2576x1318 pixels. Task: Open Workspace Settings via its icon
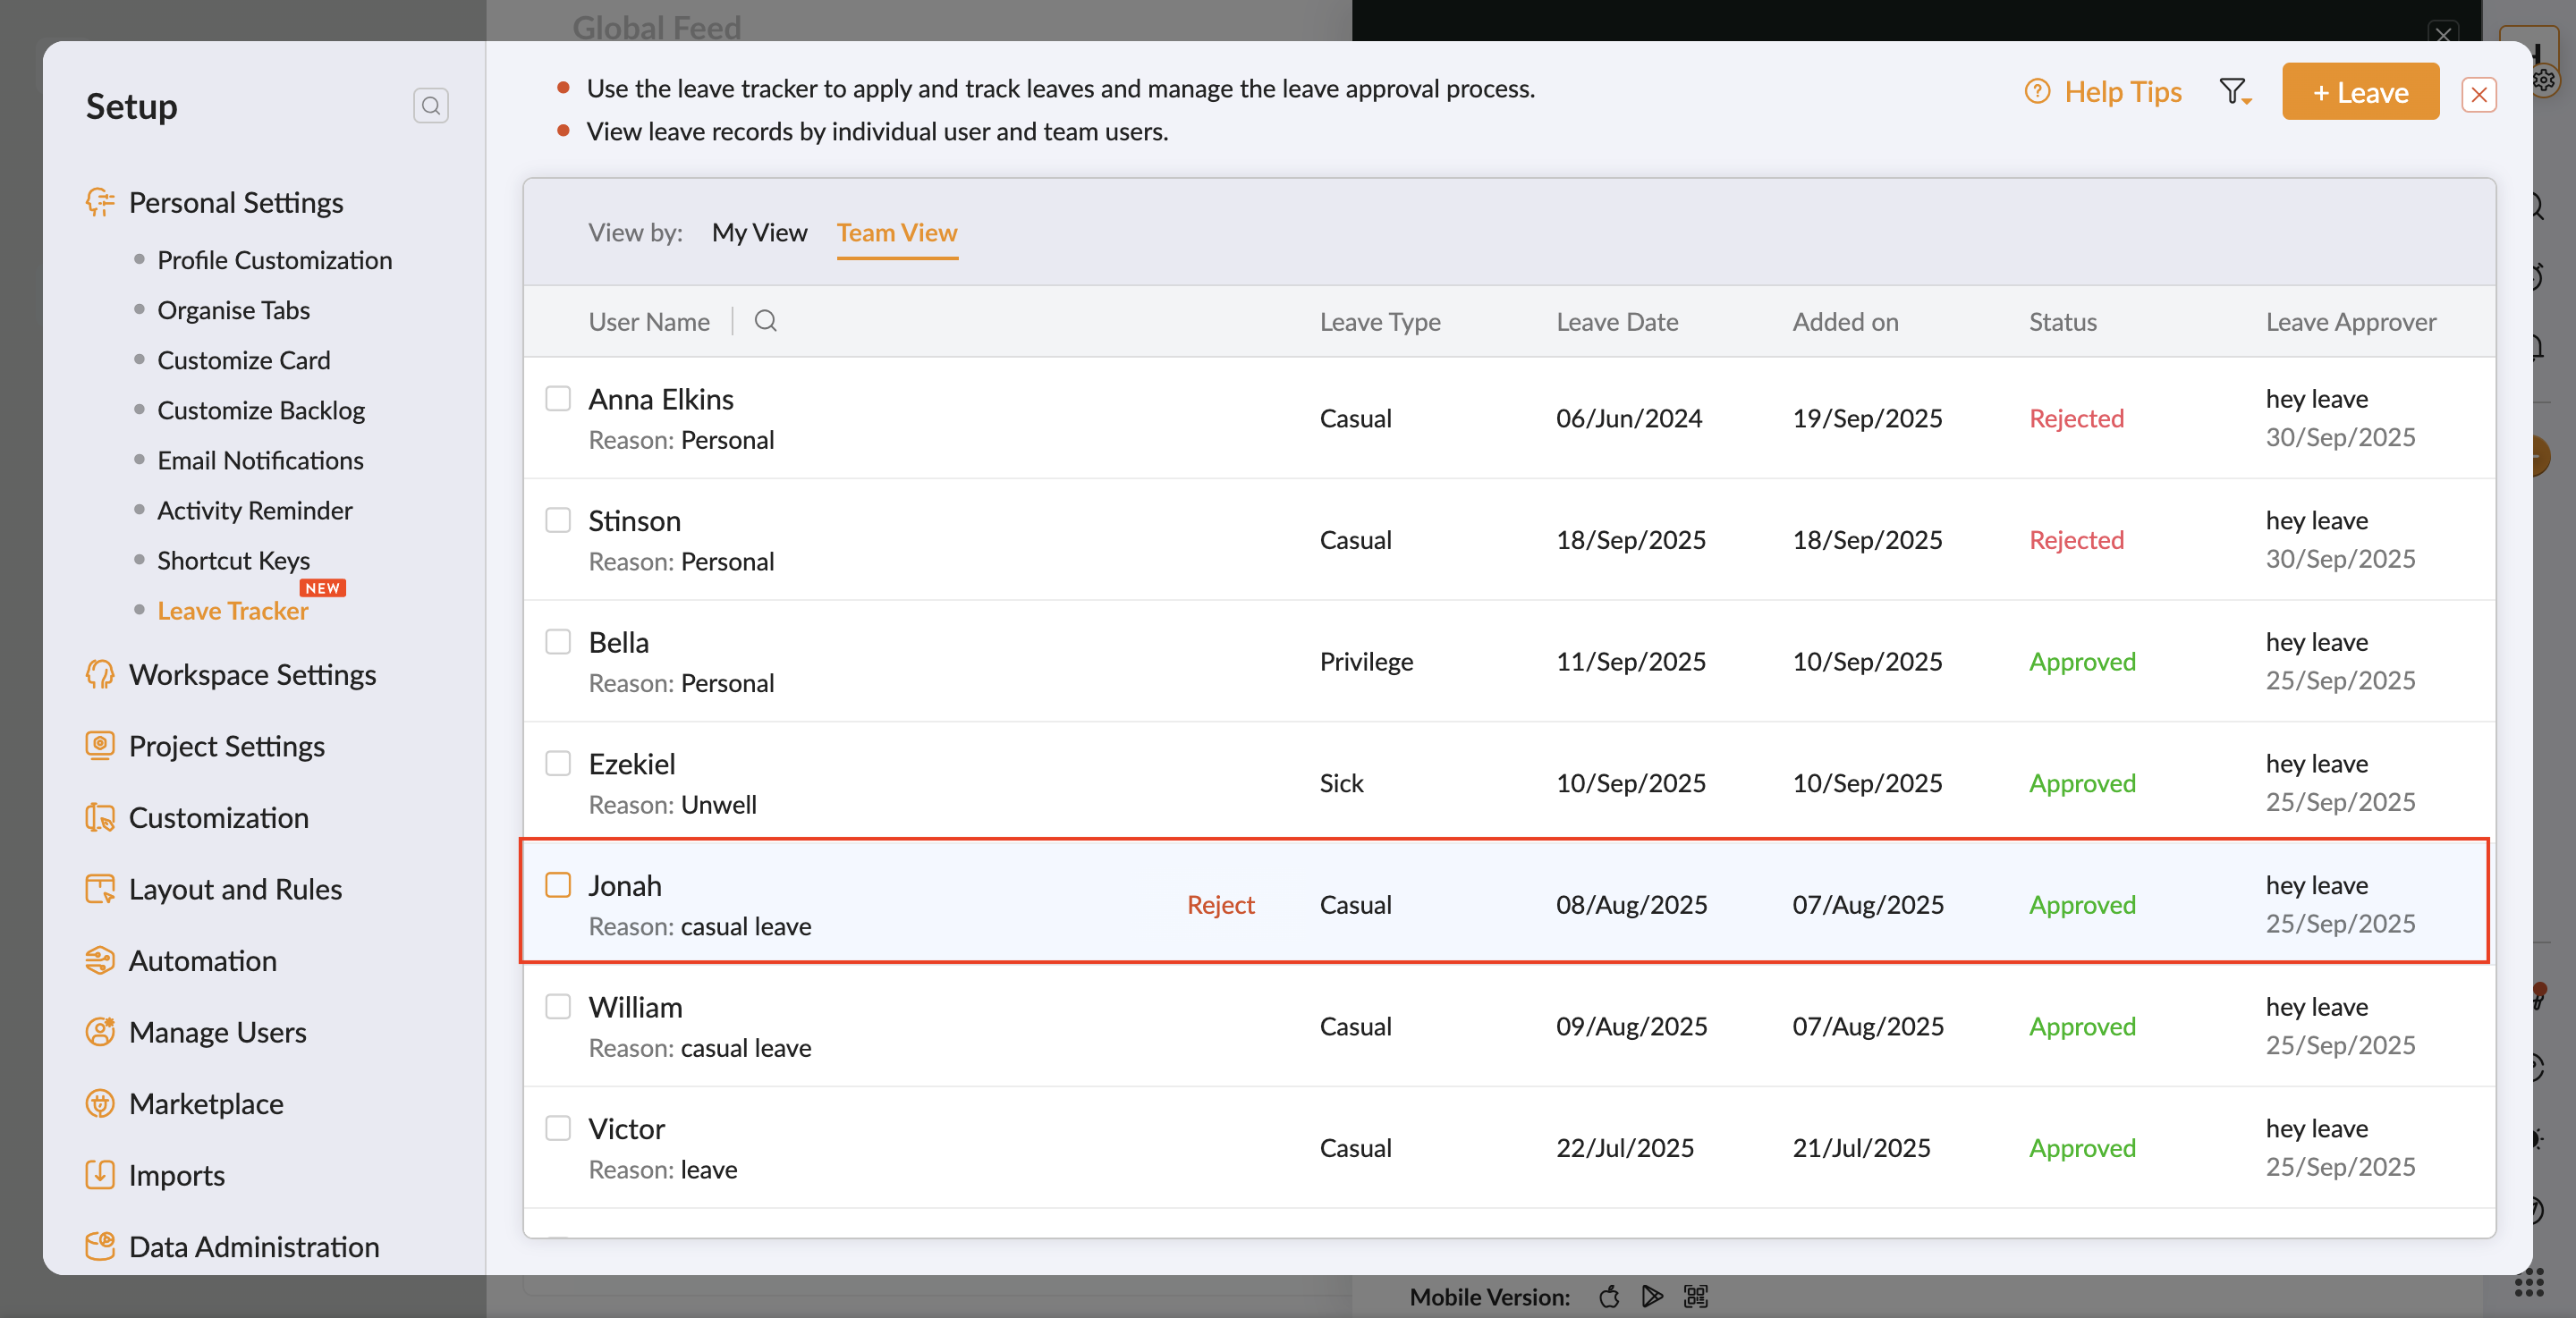[100, 675]
